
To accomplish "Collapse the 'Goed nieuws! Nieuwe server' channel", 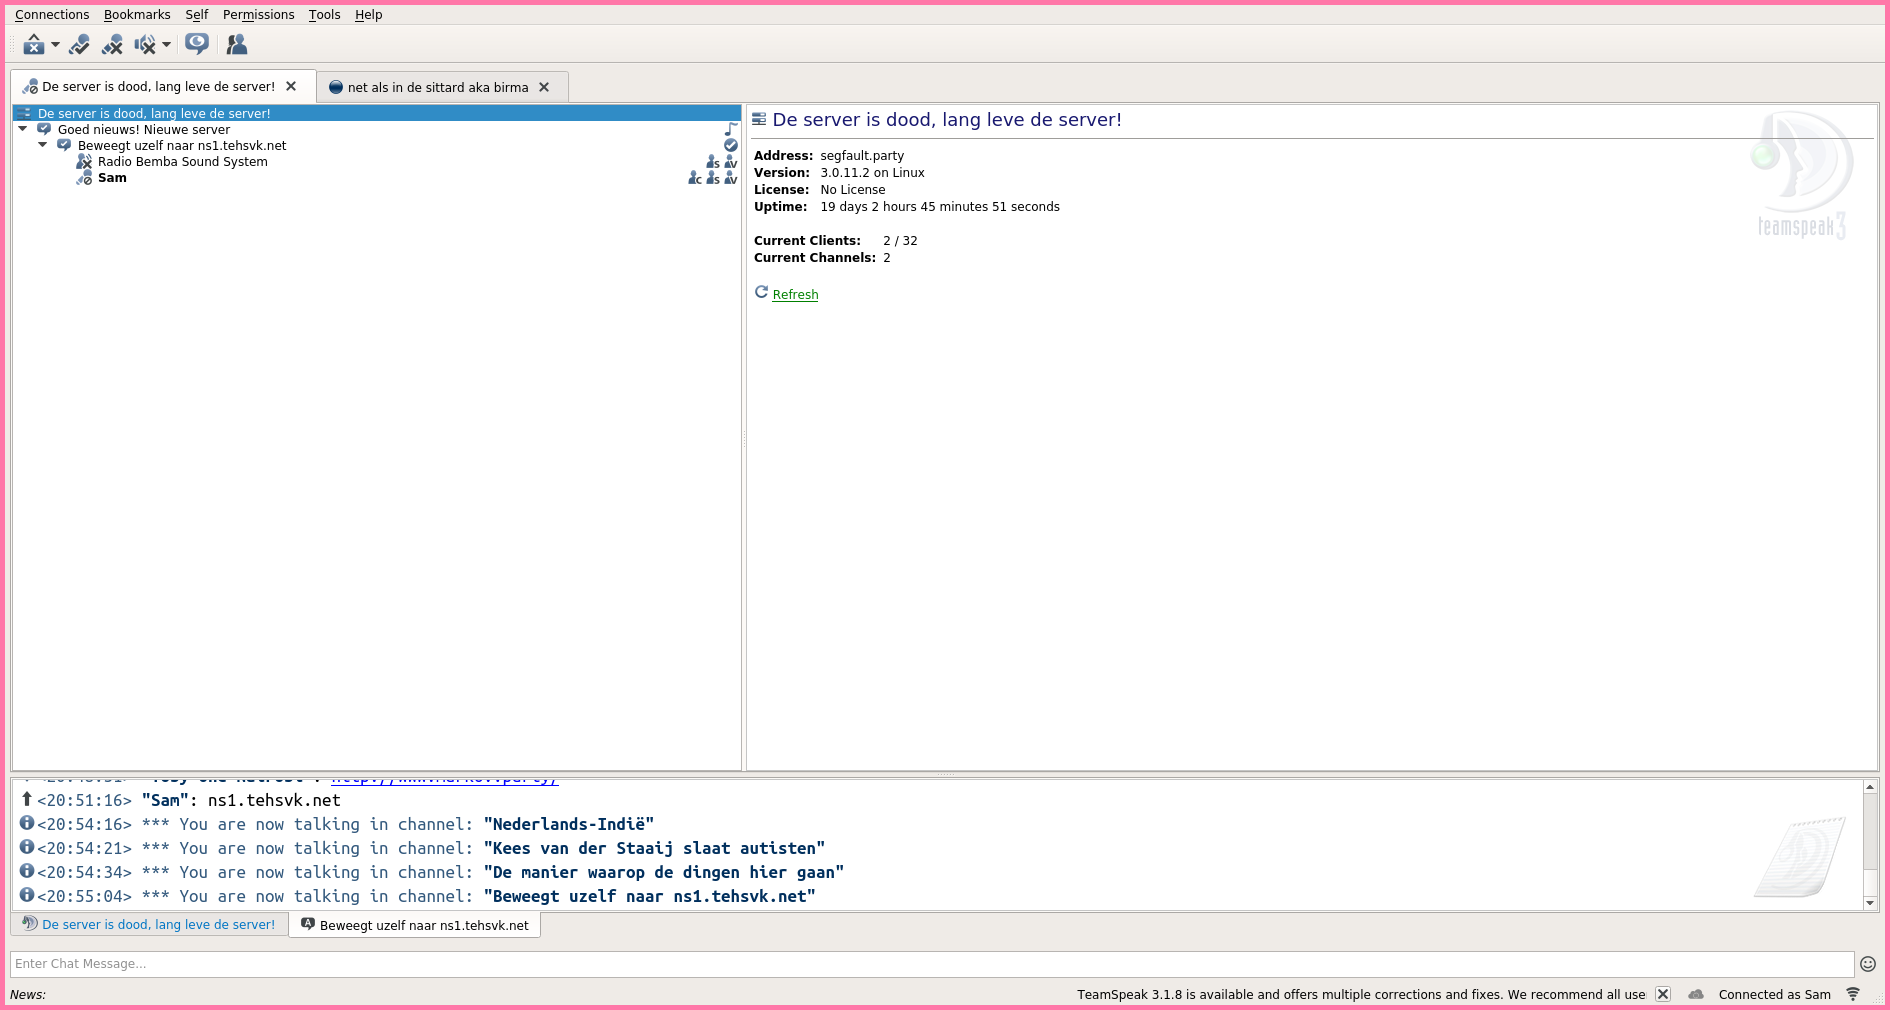I will click(x=23, y=129).
